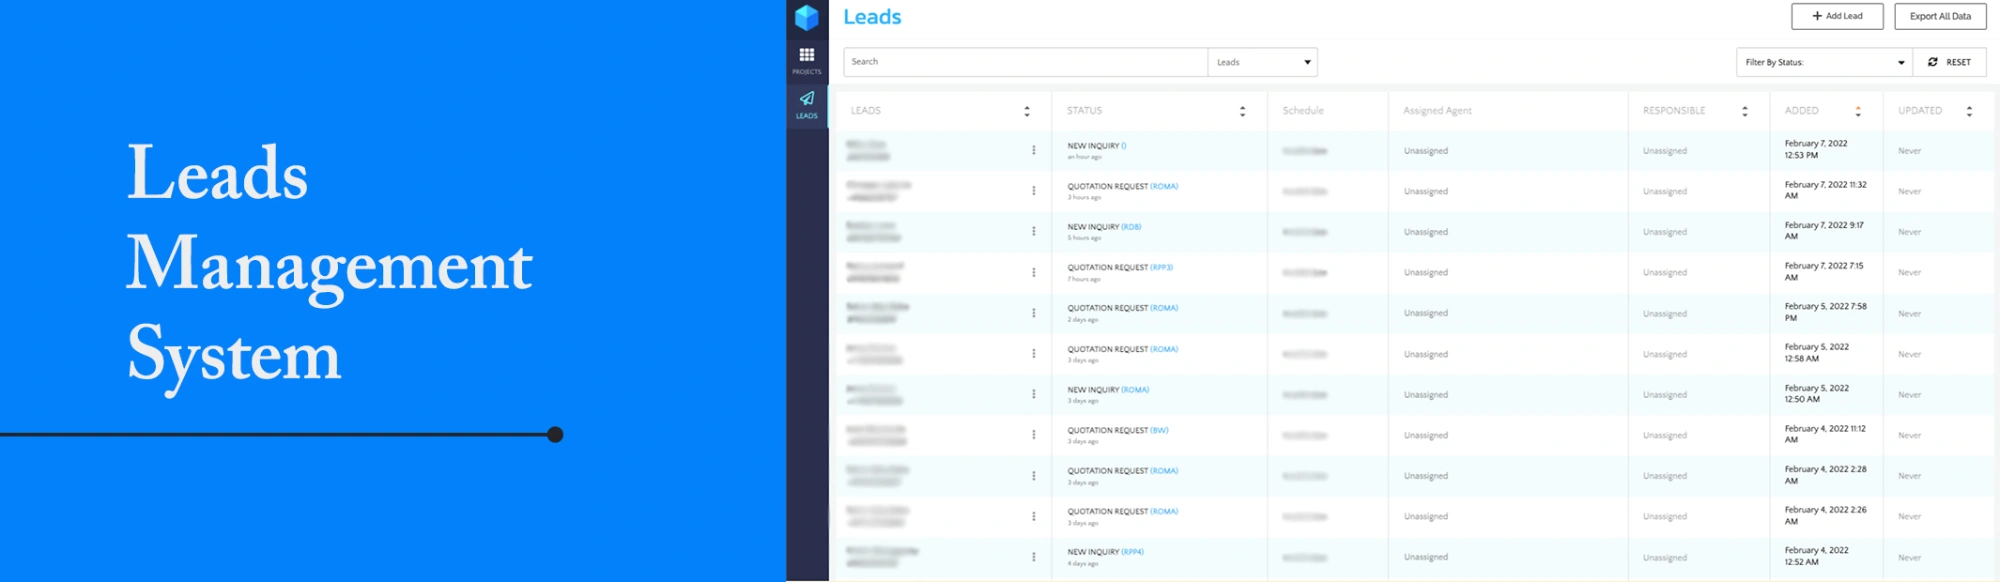Open row options for the RDB inquiry
Viewport: 2000px width, 582px height.
pyautogui.click(x=1034, y=231)
